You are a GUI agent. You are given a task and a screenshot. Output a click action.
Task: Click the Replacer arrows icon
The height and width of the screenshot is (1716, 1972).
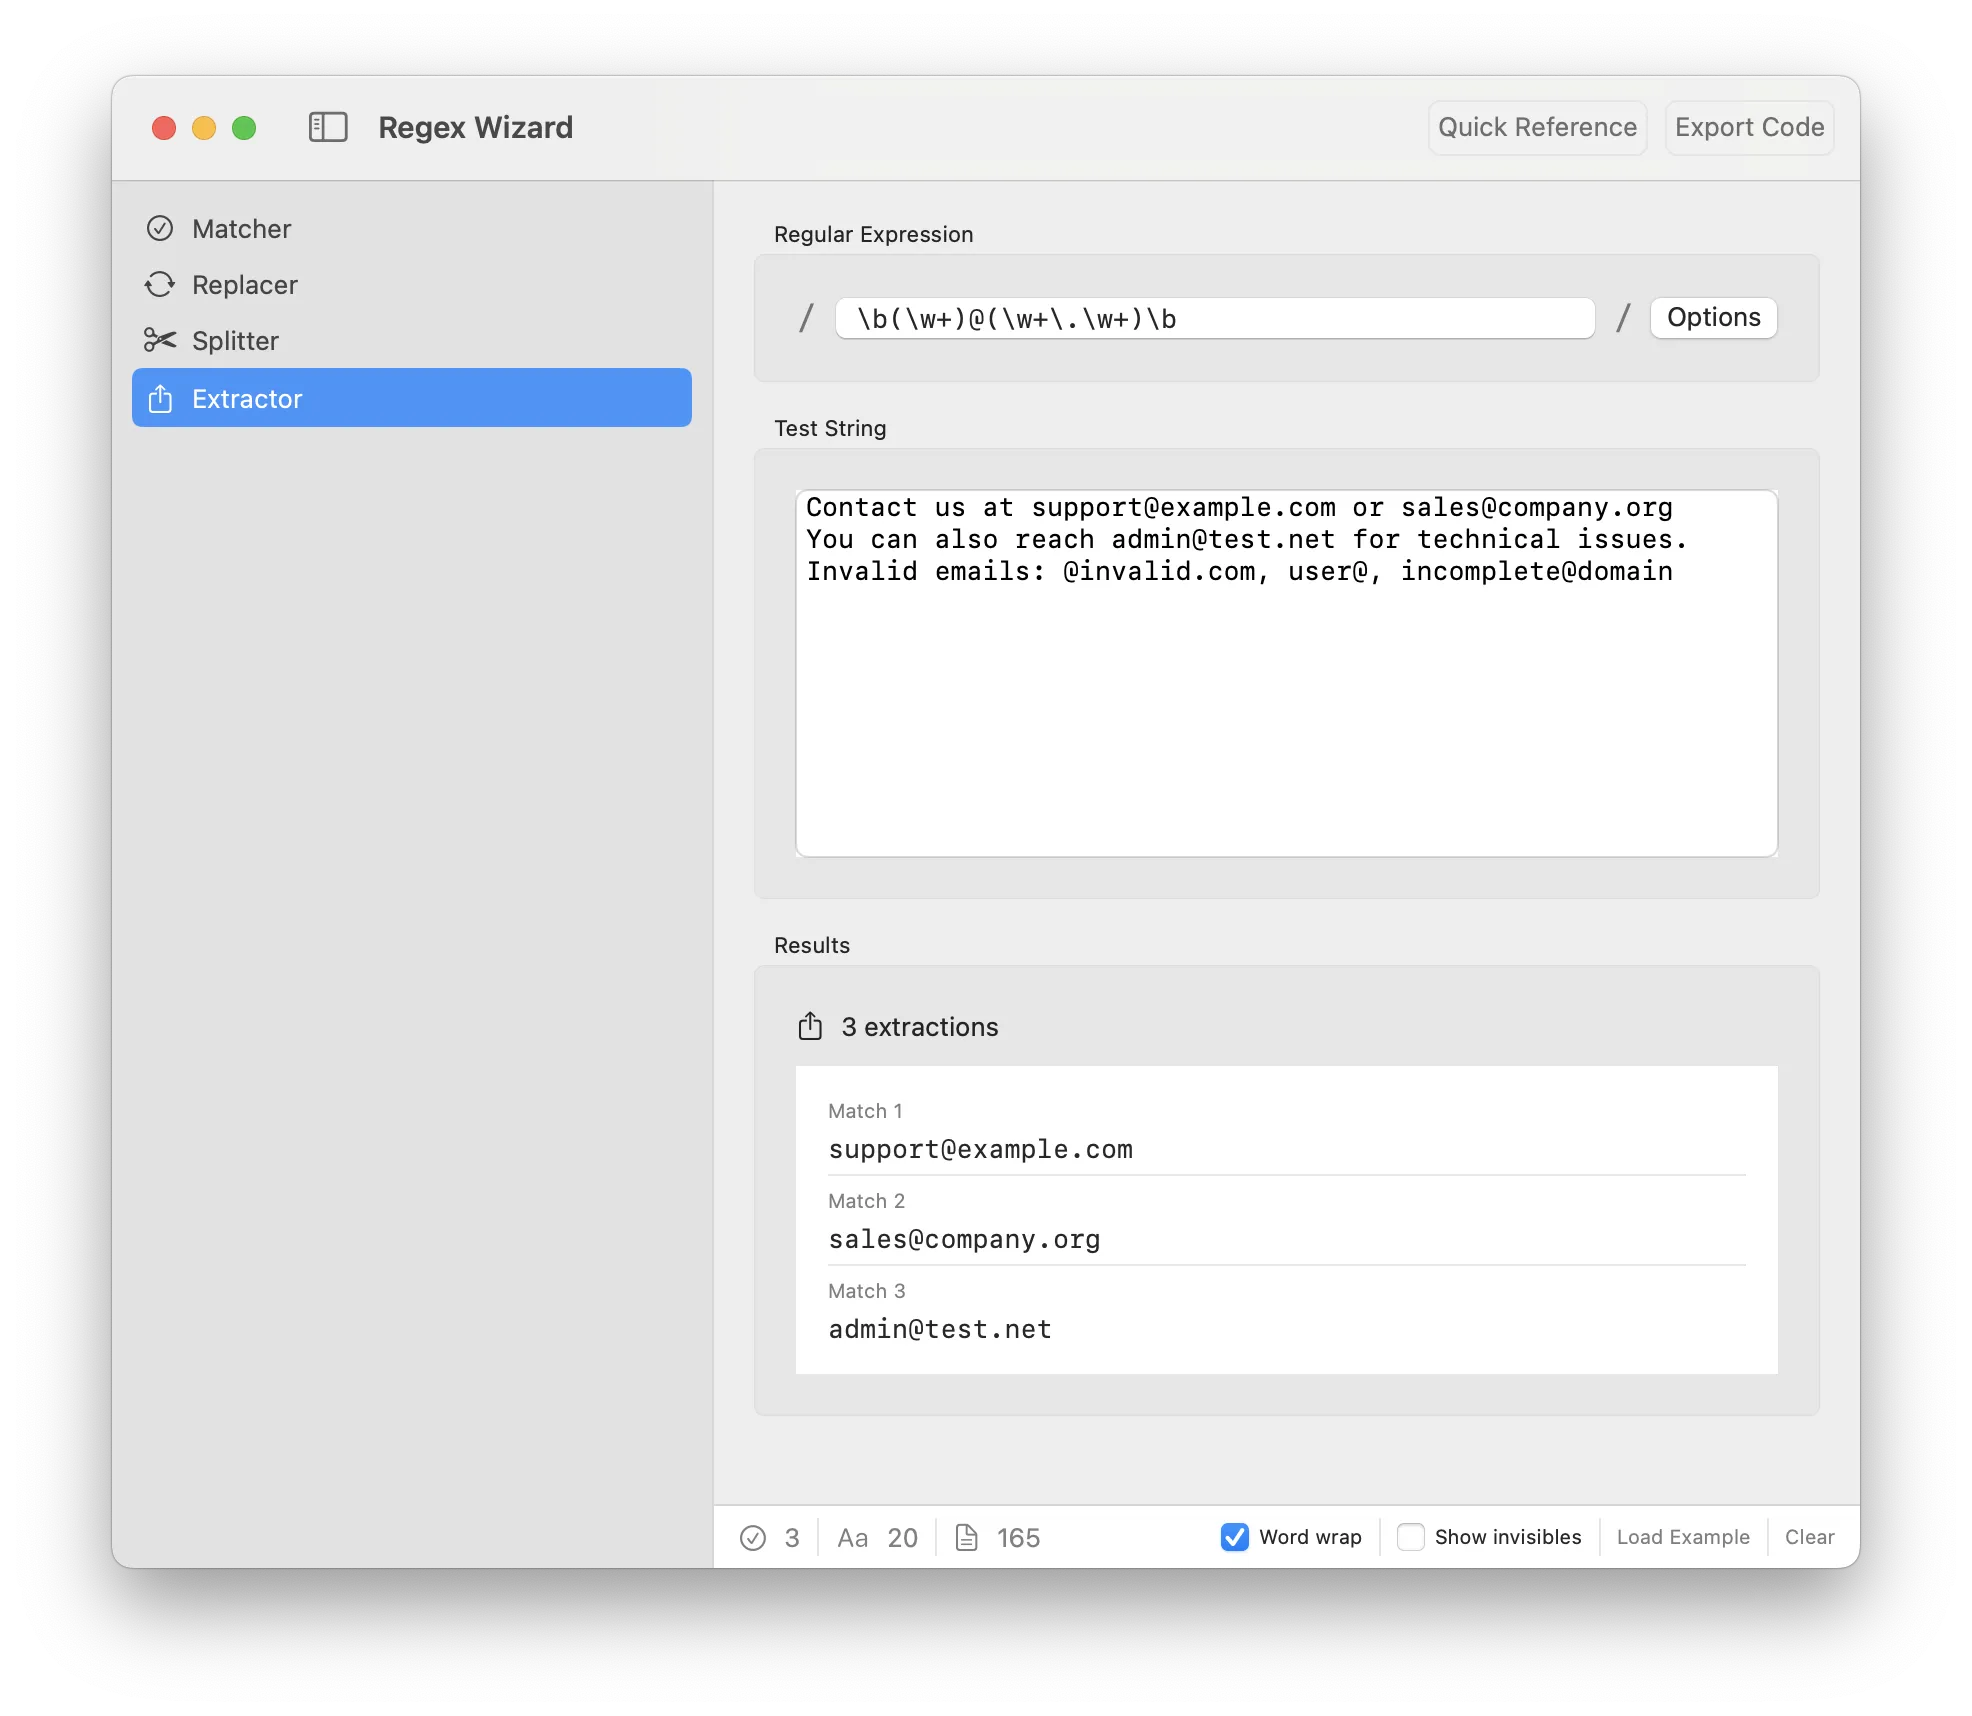coord(160,285)
